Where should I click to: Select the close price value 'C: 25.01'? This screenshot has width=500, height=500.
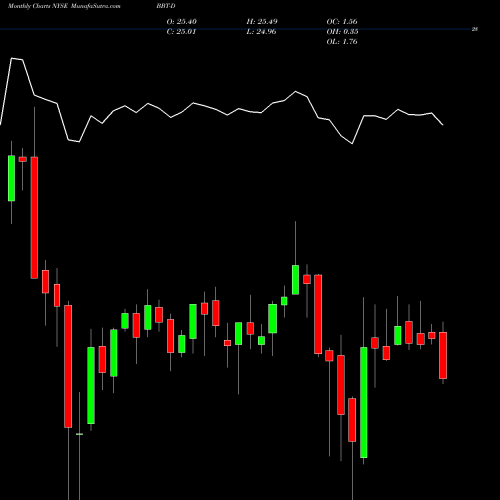click(x=181, y=32)
